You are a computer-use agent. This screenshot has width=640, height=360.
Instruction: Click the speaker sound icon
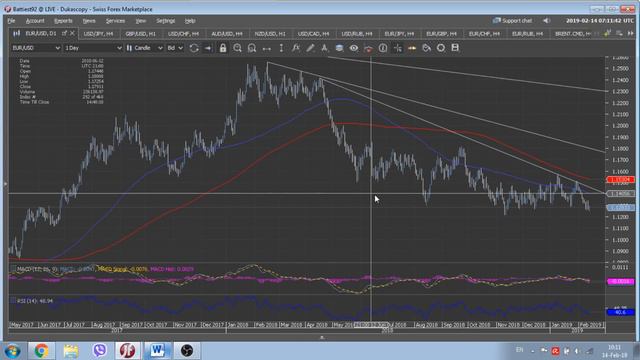point(546,20)
